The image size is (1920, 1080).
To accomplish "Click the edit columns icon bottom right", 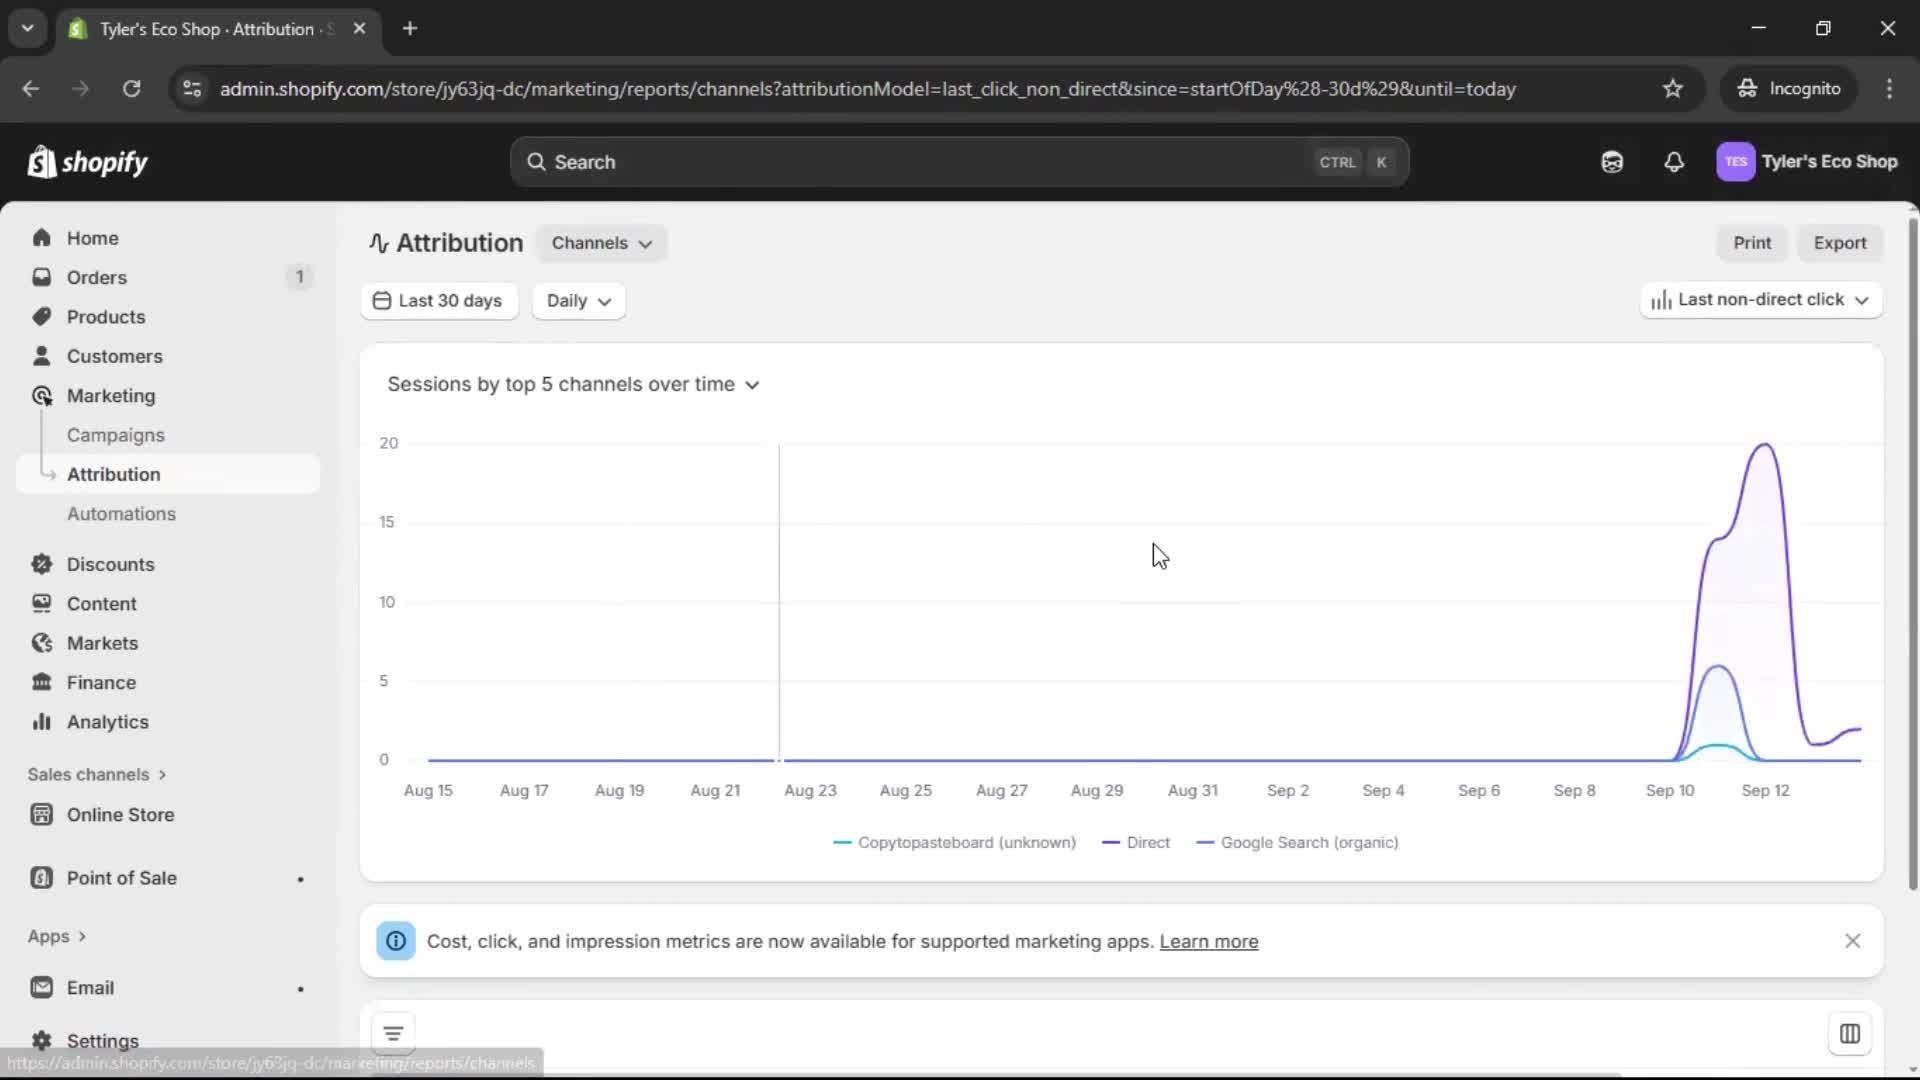I will pyautogui.click(x=1850, y=1033).
